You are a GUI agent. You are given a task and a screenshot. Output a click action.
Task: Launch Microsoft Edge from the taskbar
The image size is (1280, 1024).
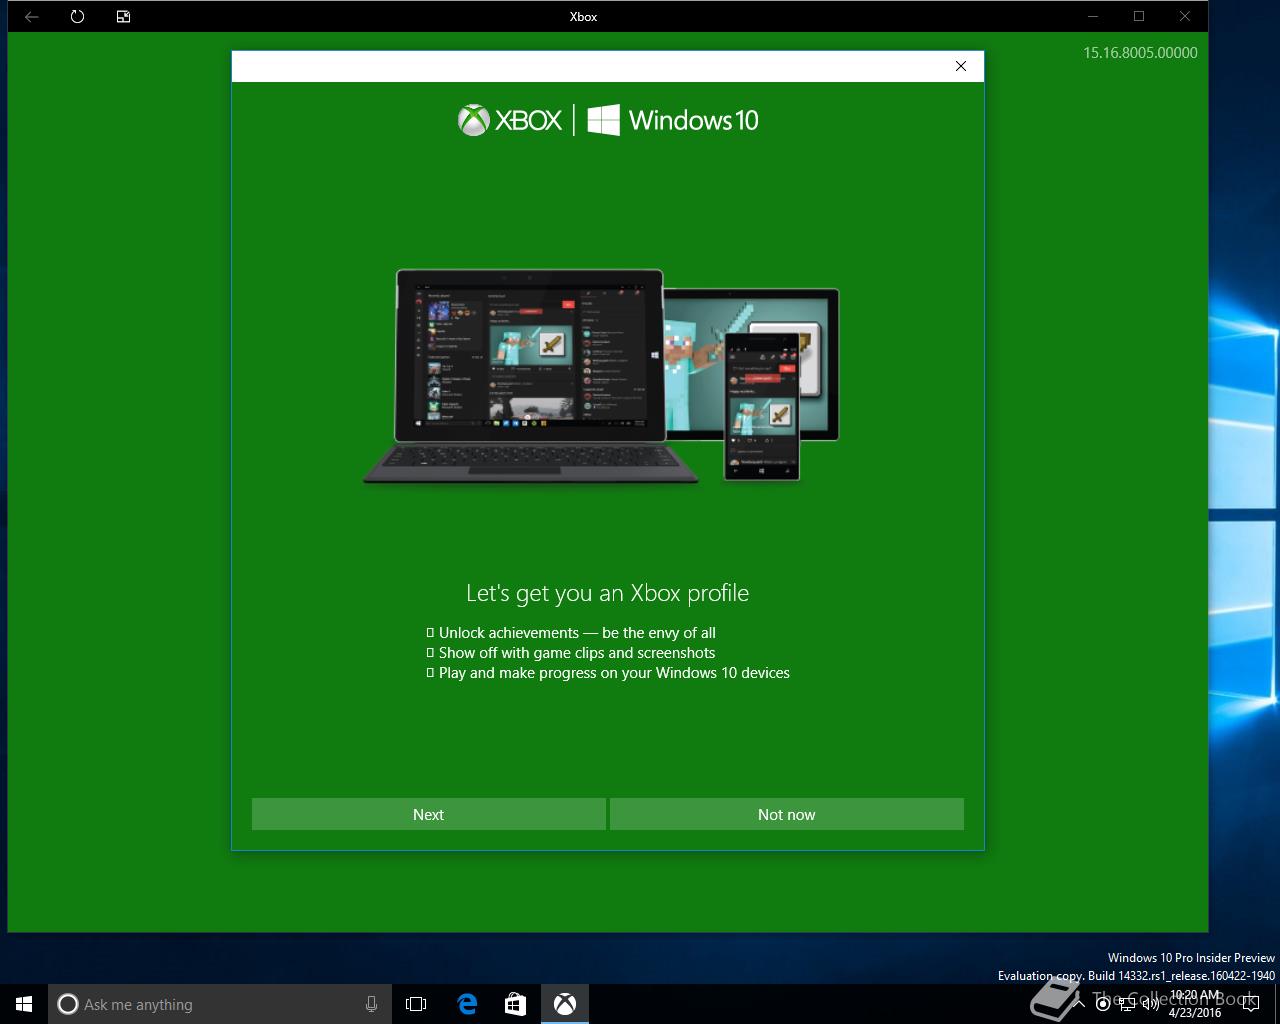pyautogui.click(x=467, y=1004)
